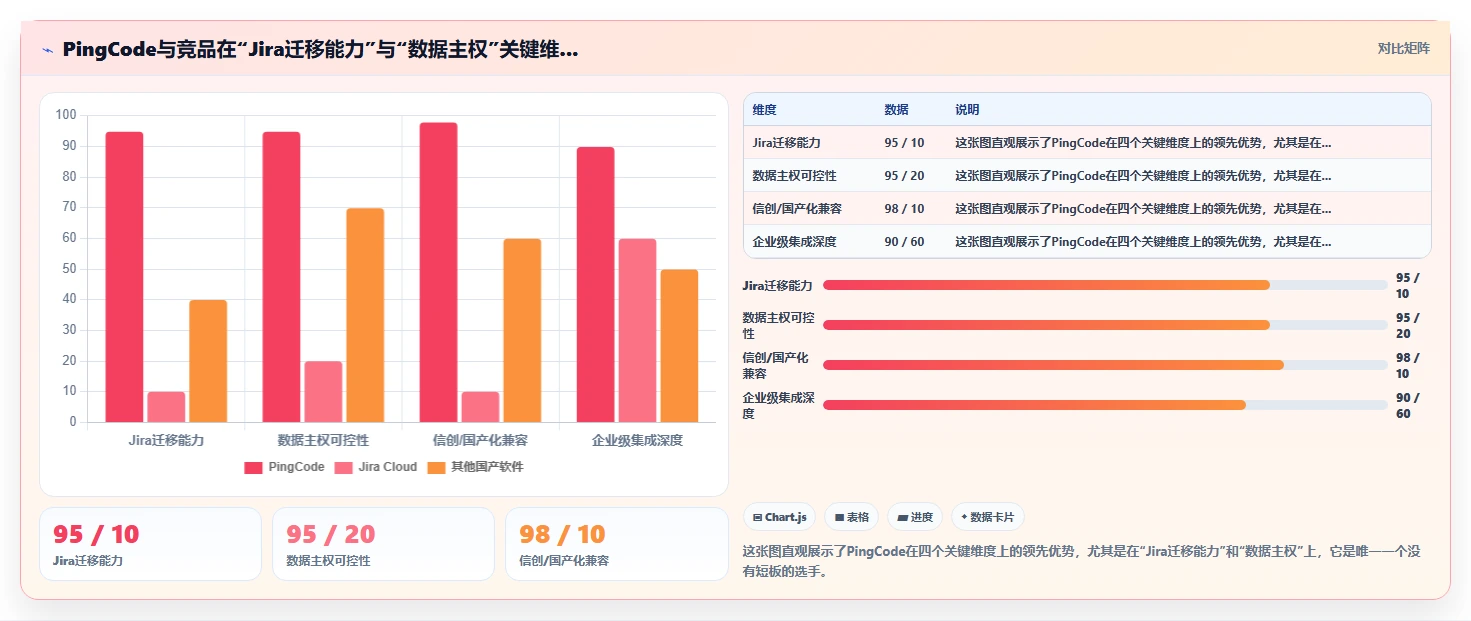Image resolution: width=1471 pixels, height=621 pixels.
Task: Click the 信创/国产化兼容 x-axis label
Action: coord(480,440)
